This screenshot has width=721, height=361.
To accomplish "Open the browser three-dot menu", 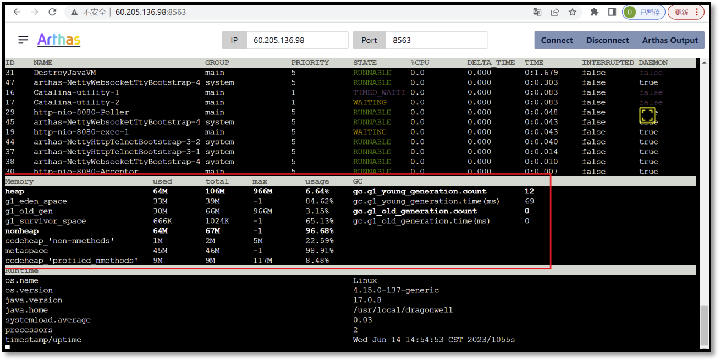I will click(x=697, y=12).
